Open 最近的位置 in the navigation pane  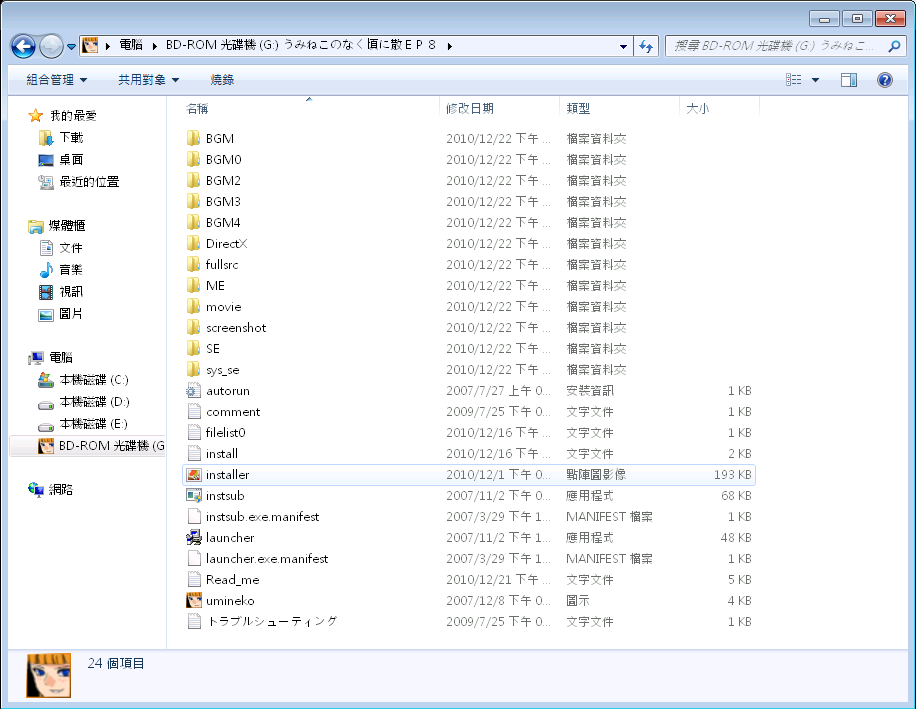coord(79,182)
